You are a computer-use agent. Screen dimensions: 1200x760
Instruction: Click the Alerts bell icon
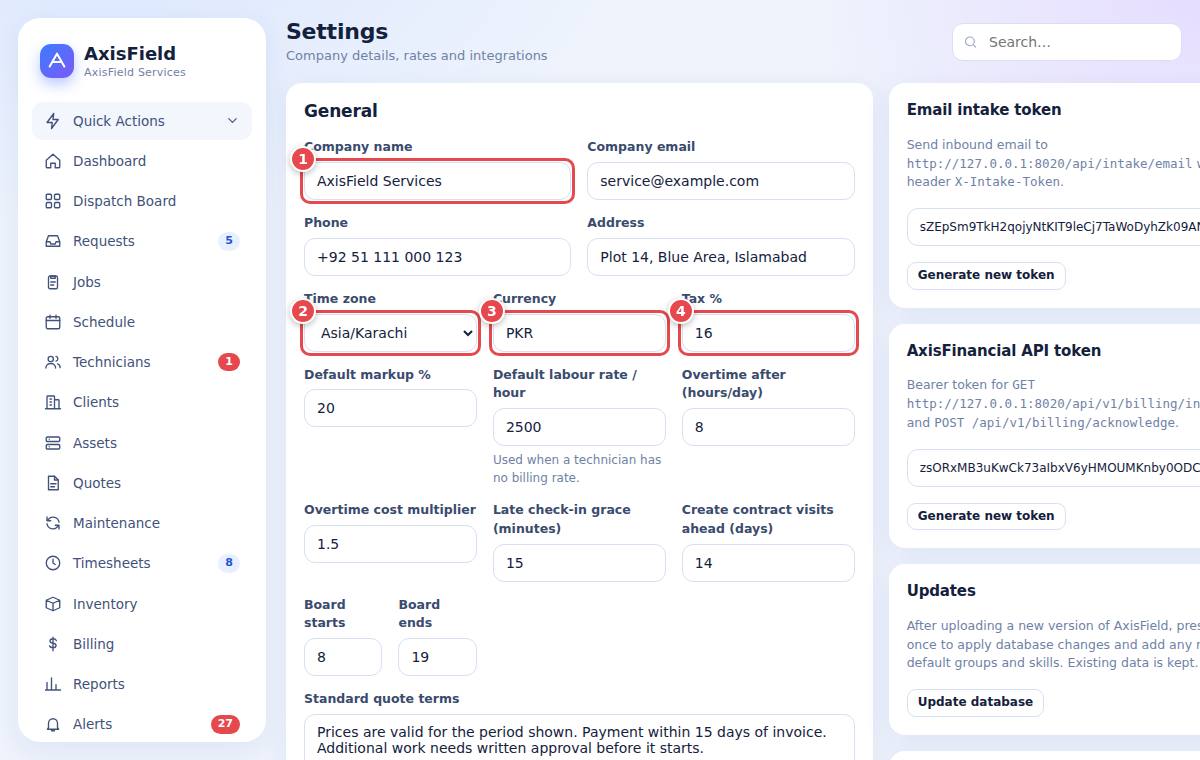pos(53,724)
